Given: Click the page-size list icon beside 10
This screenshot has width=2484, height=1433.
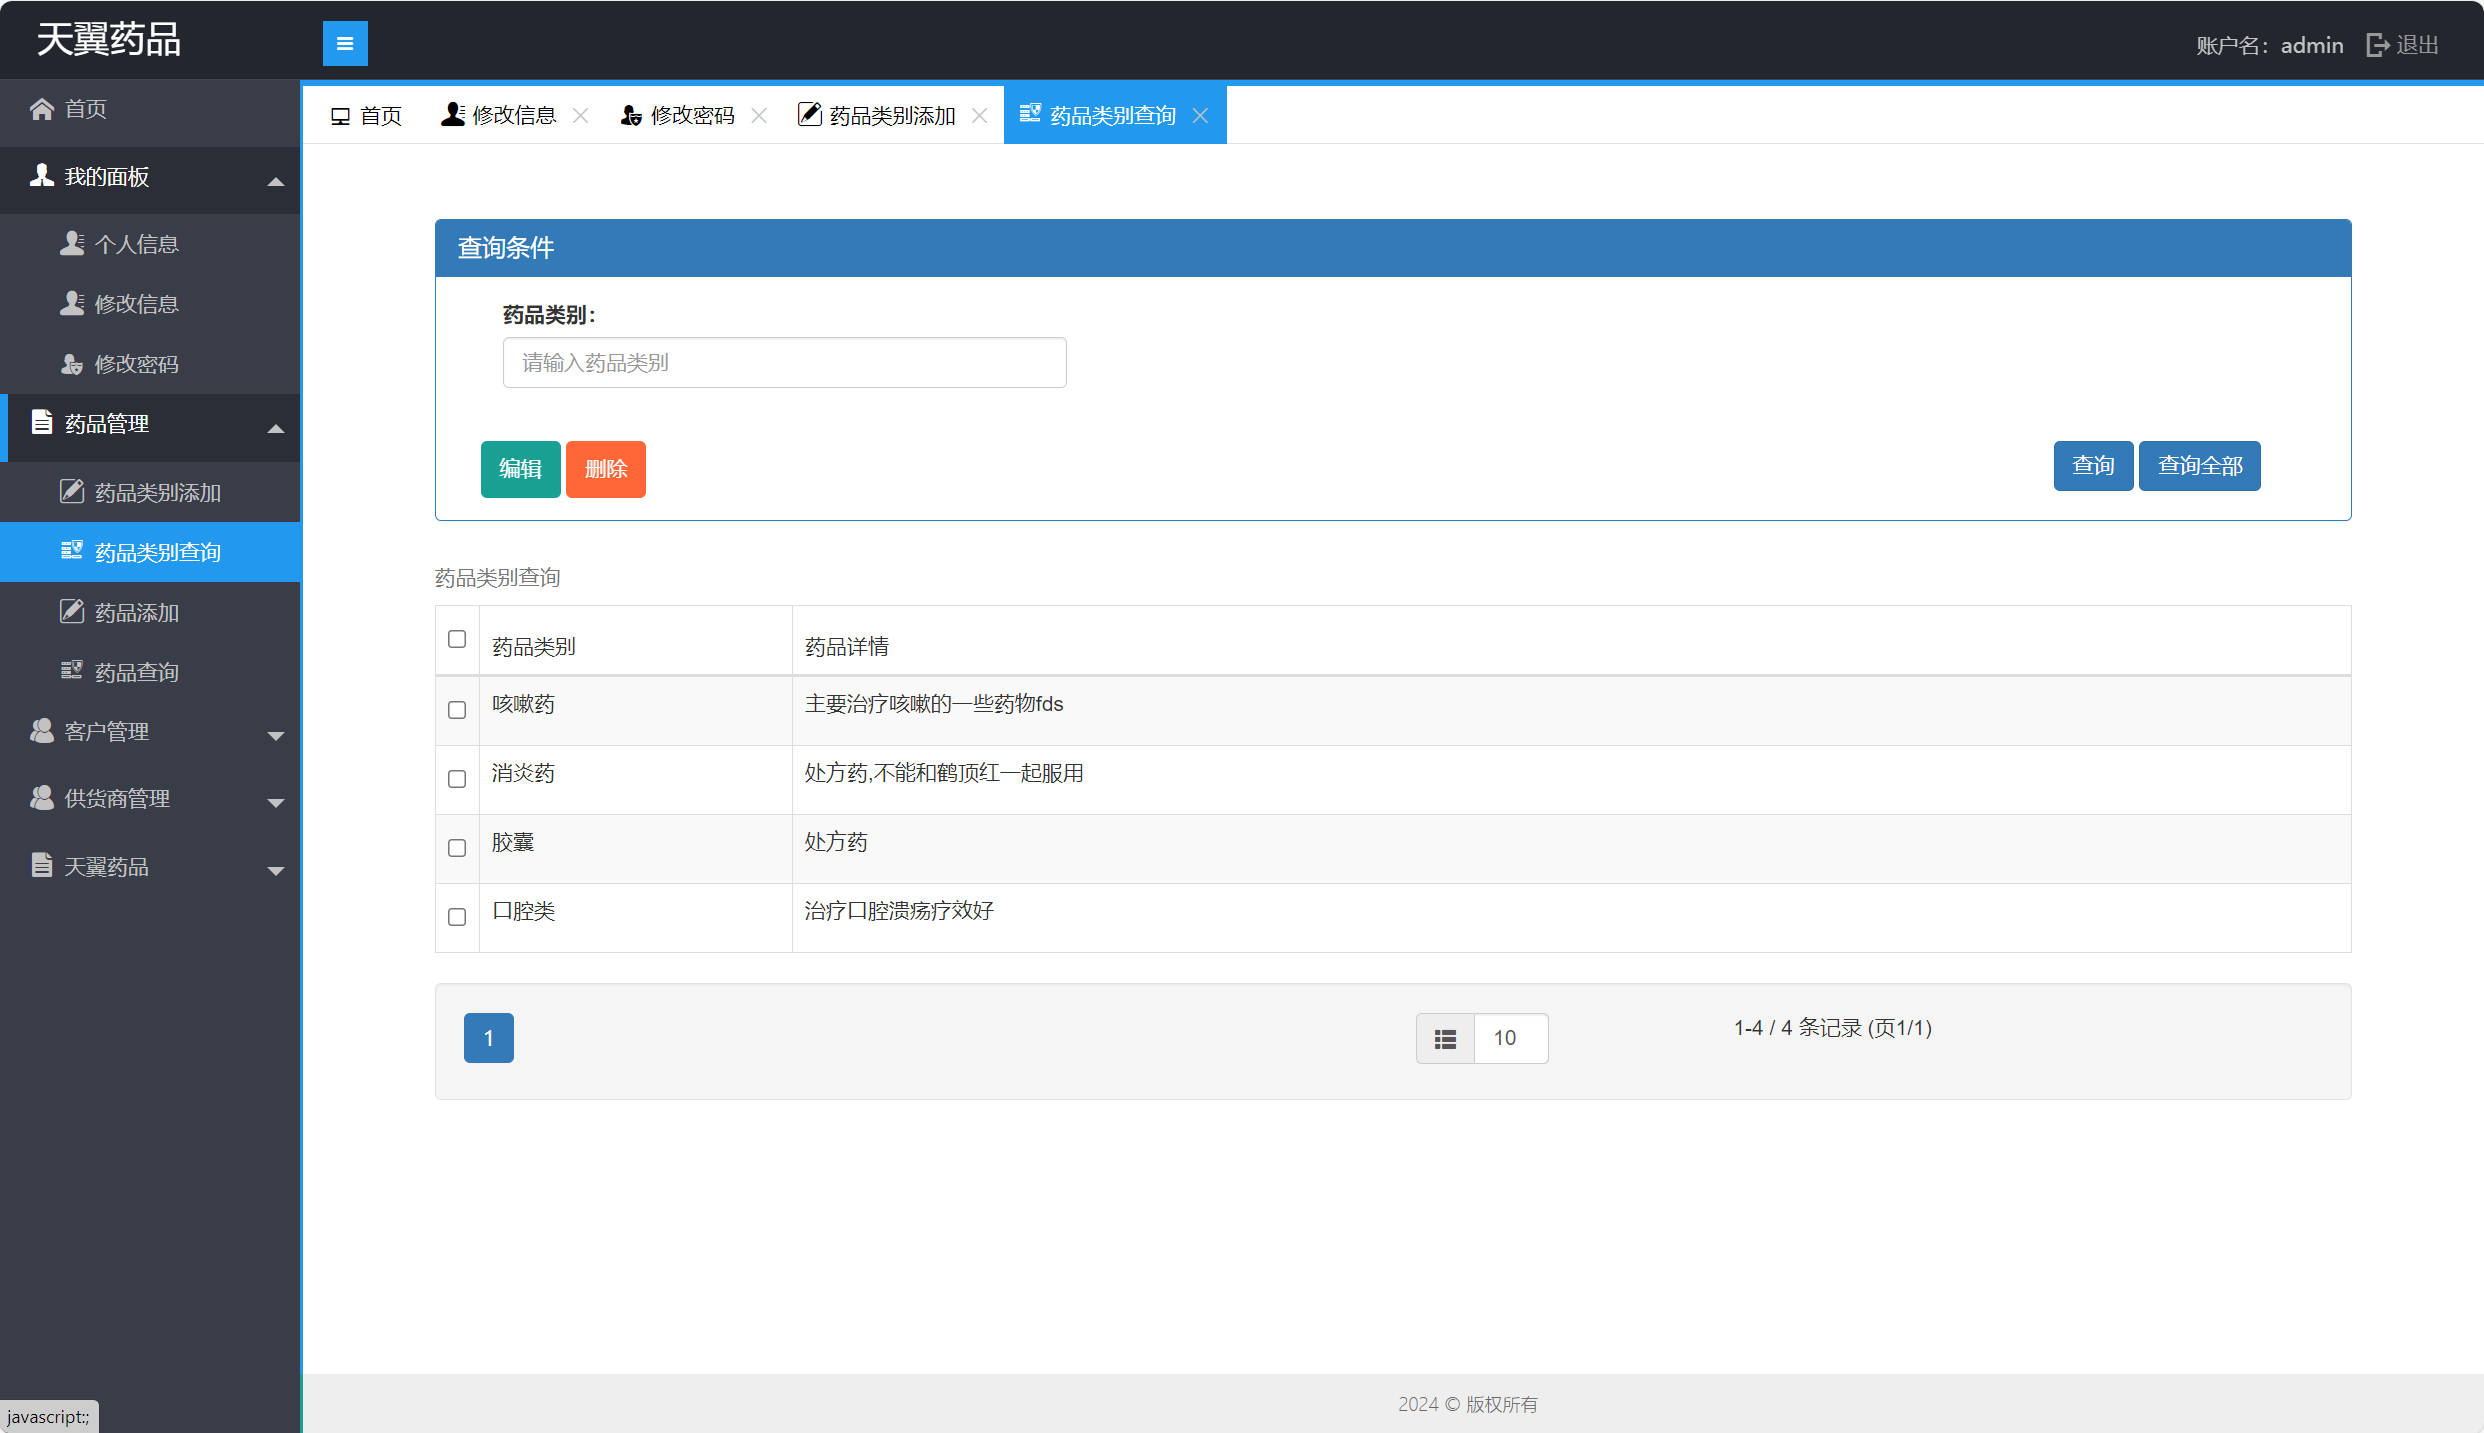Looking at the screenshot, I should point(1445,1039).
